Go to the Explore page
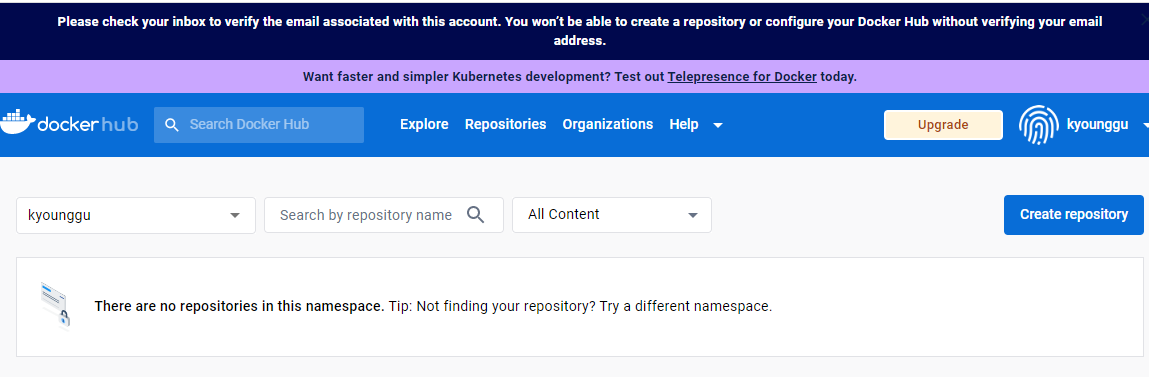This screenshot has width=1149, height=377. point(424,125)
